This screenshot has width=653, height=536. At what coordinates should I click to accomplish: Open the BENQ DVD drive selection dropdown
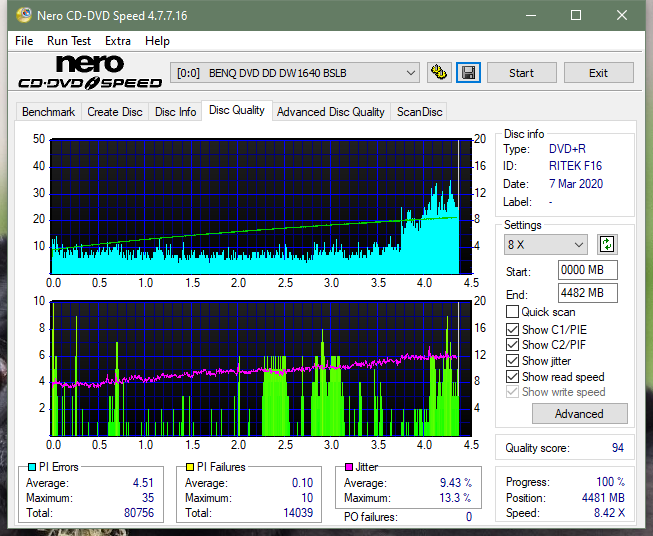coord(295,73)
